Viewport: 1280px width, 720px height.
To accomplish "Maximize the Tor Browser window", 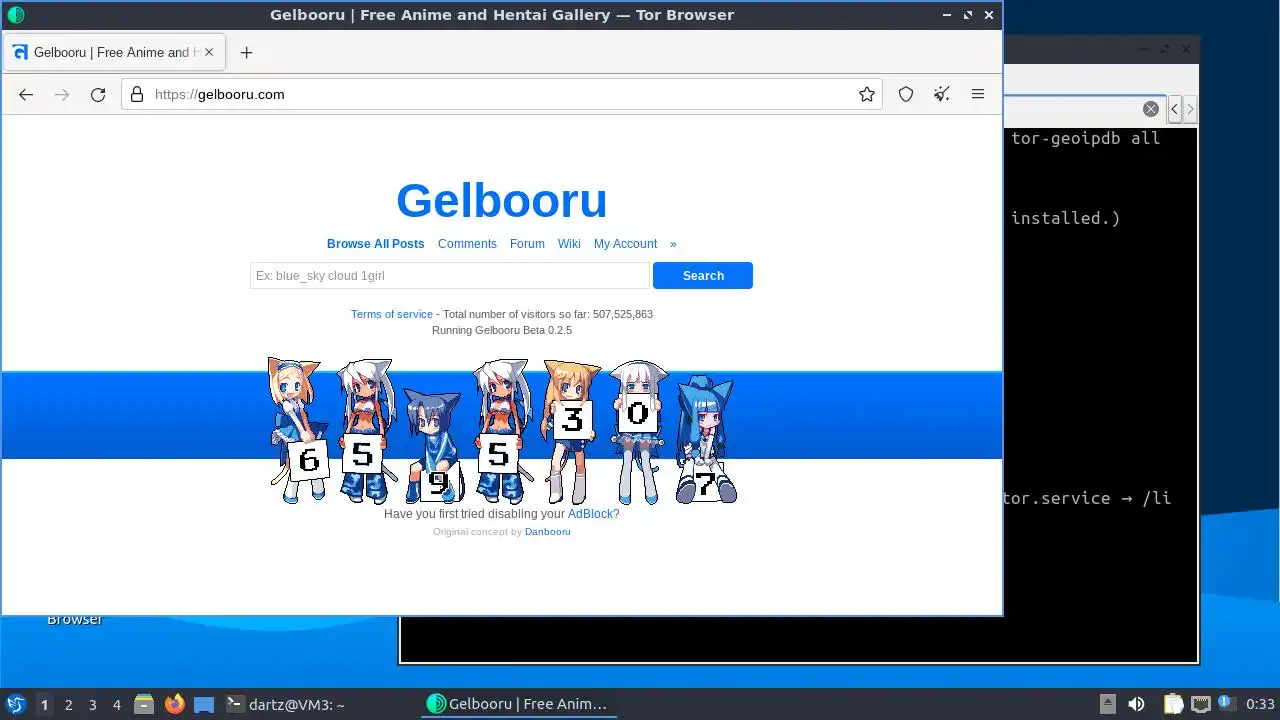I will click(968, 15).
